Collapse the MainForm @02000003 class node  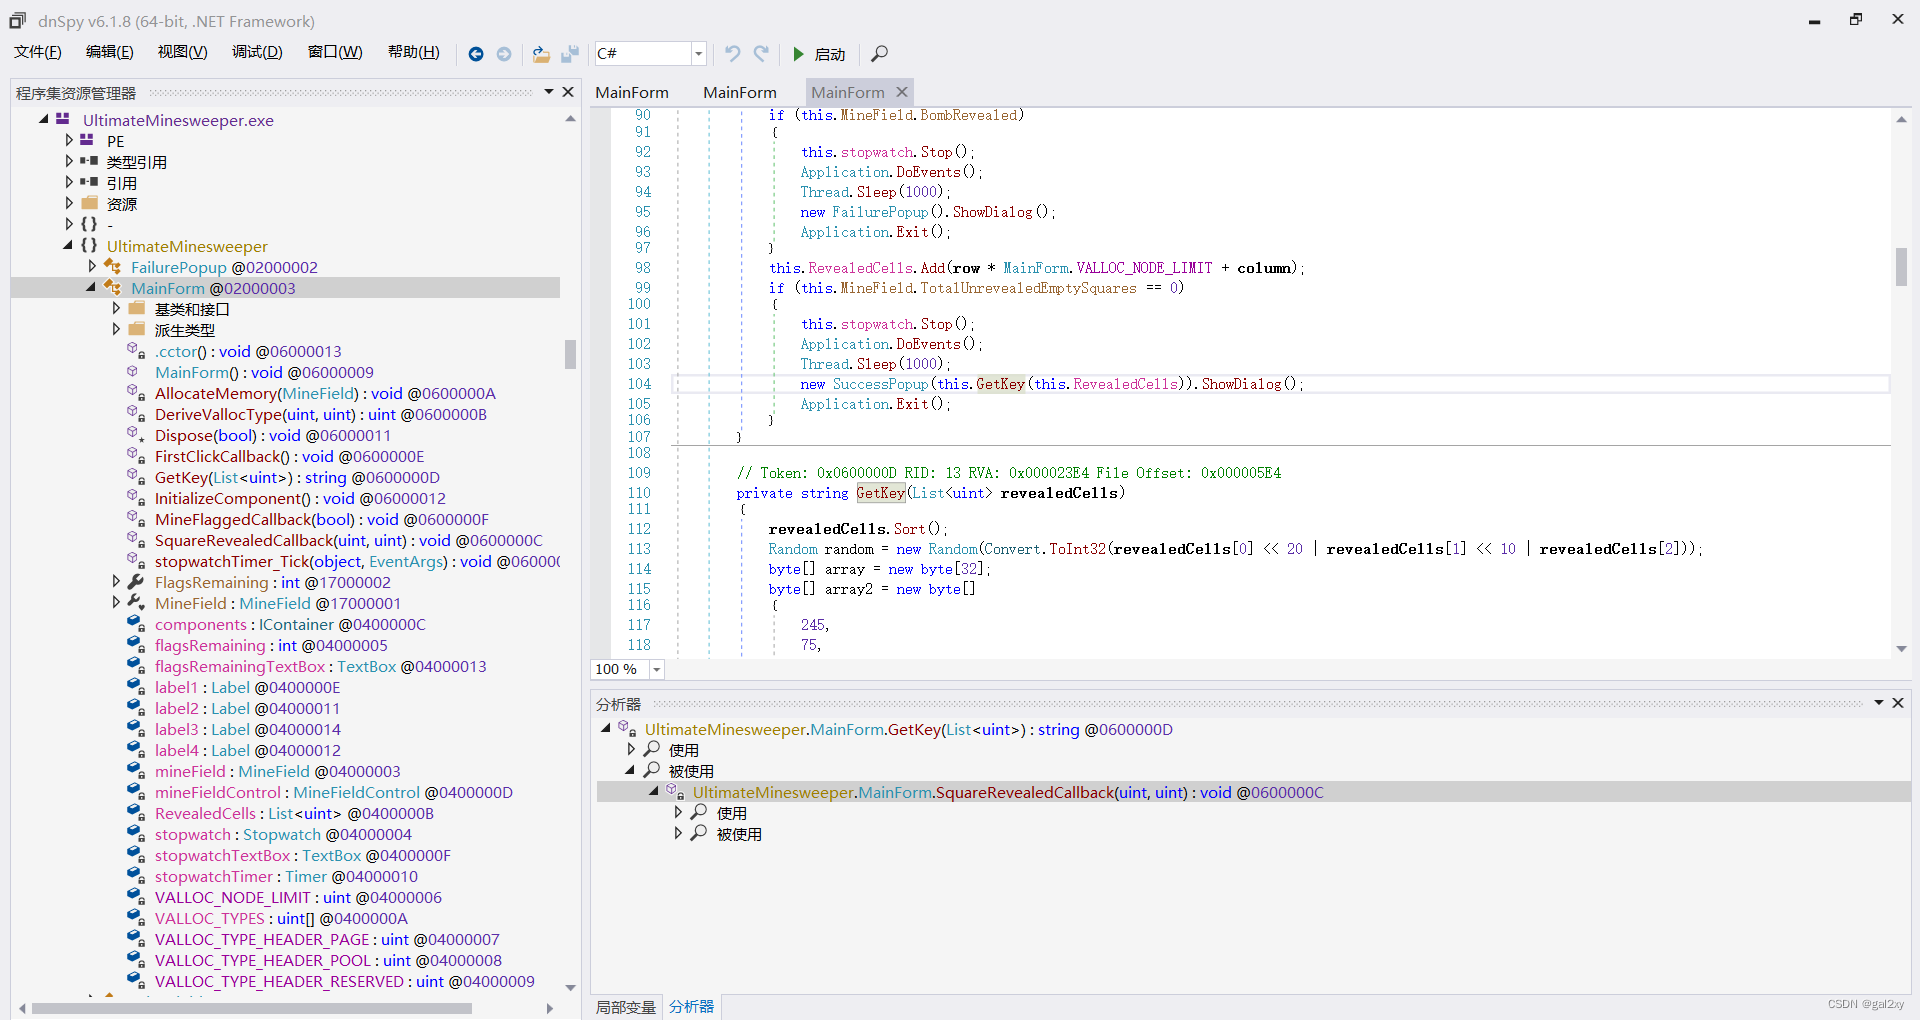pyautogui.click(x=92, y=287)
